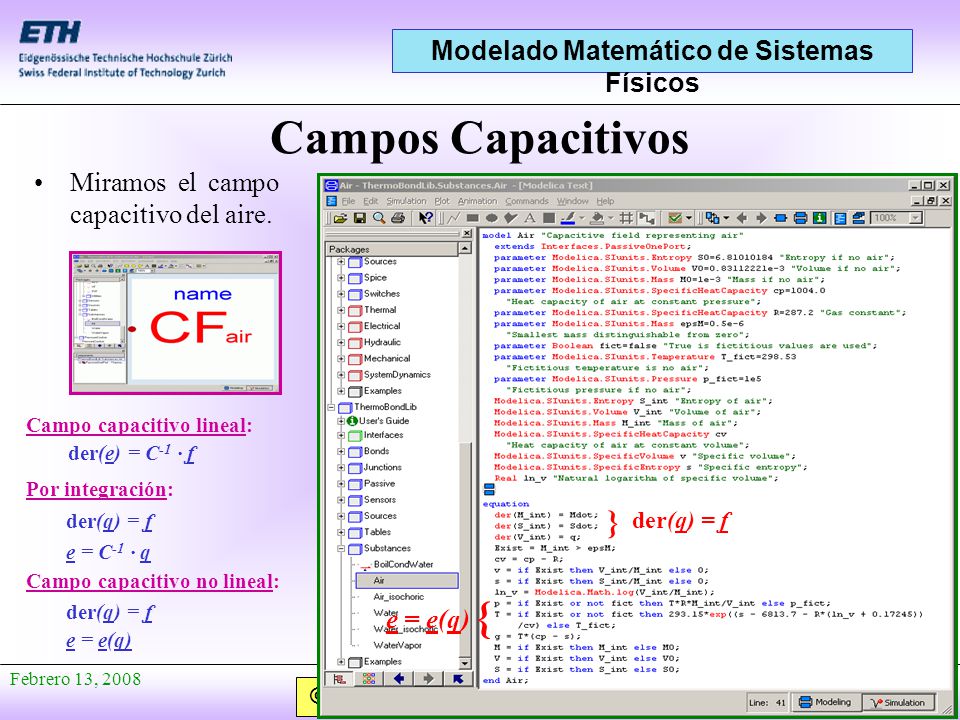
Task: Select the Line drawing tool
Action: click(x=454, y=218)
